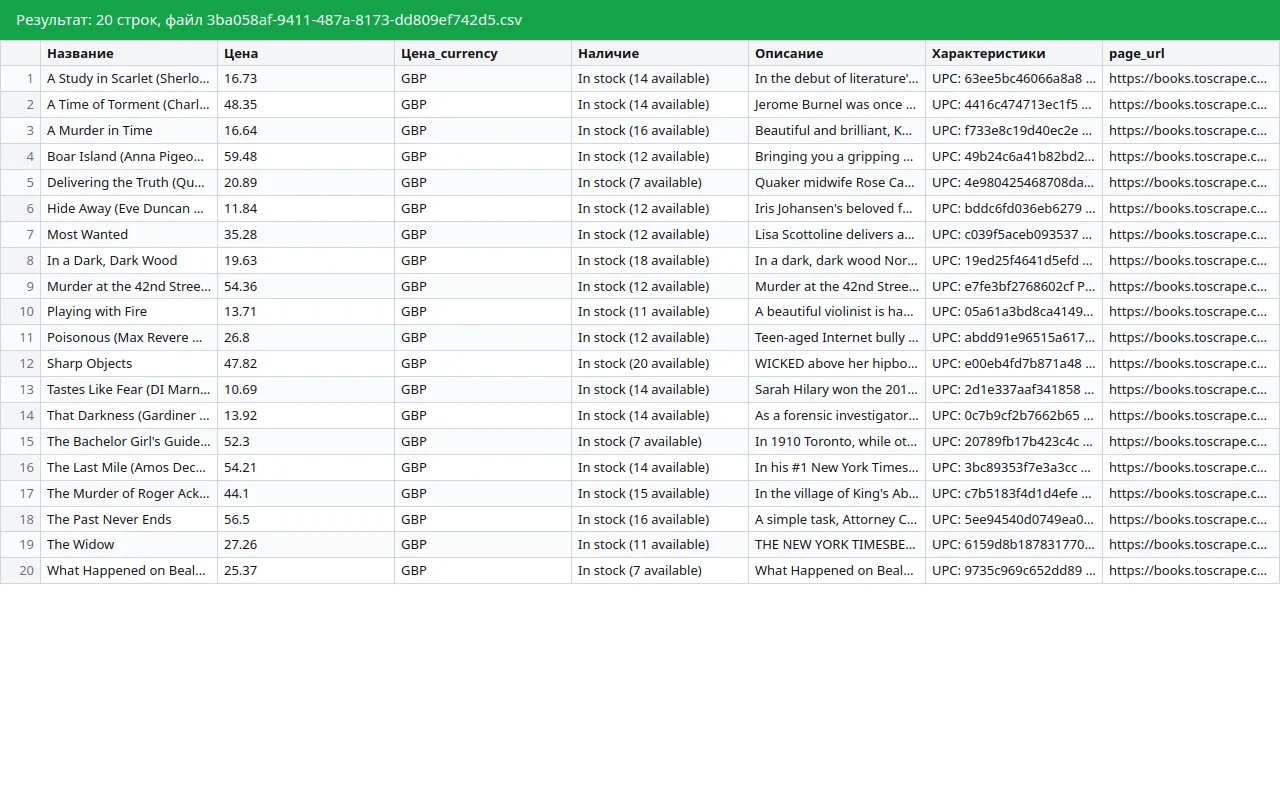
Task: Click the price cell 26.8
Action: [306, 338]
